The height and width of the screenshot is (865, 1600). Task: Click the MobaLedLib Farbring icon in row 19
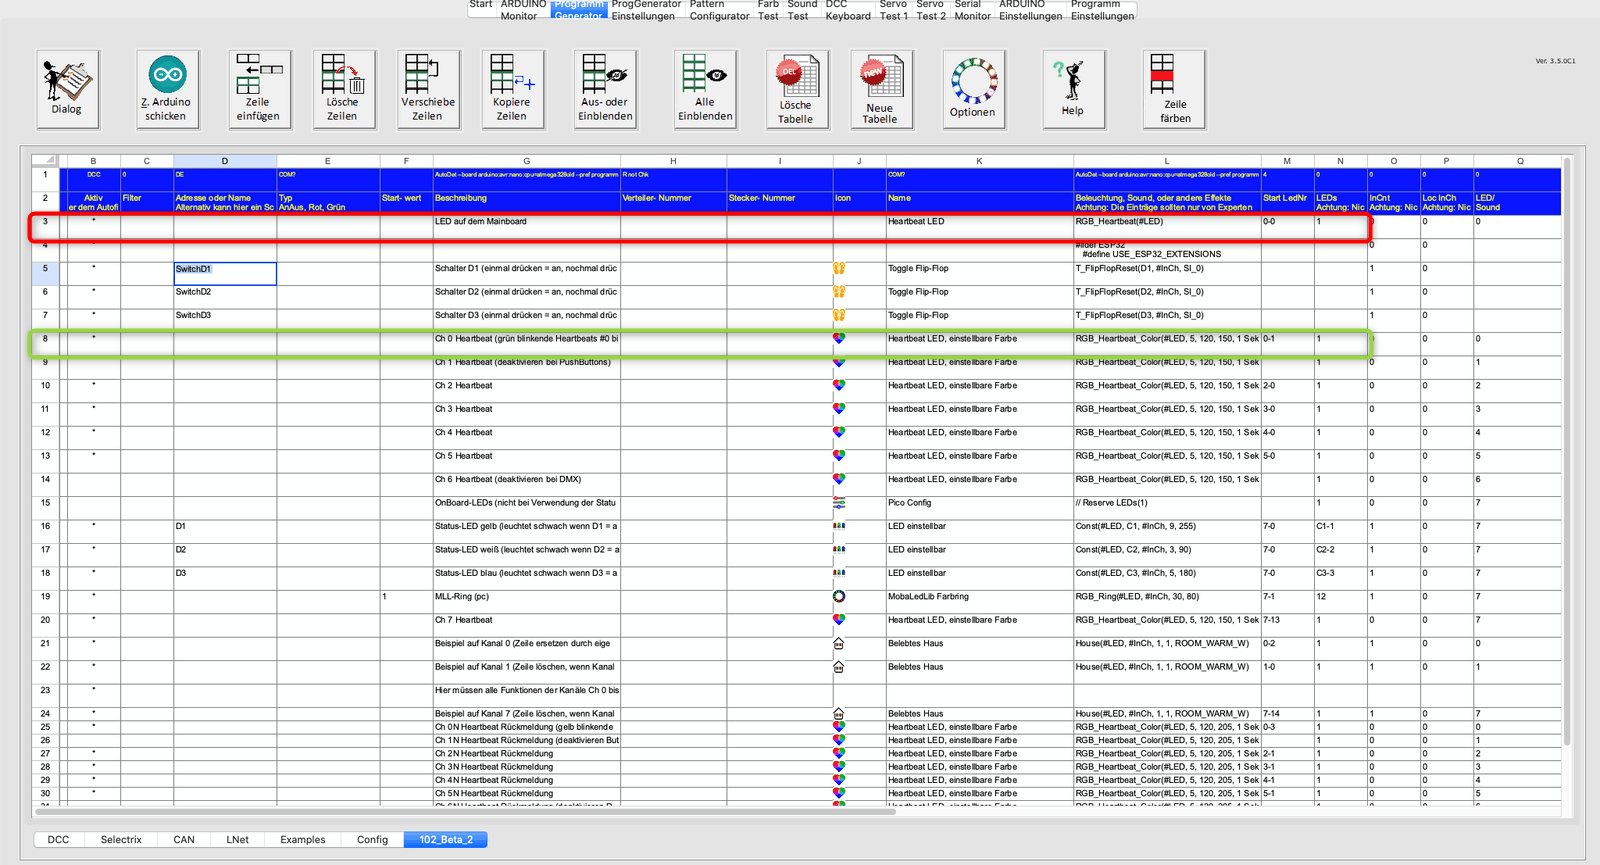click(x=839, y=597)
